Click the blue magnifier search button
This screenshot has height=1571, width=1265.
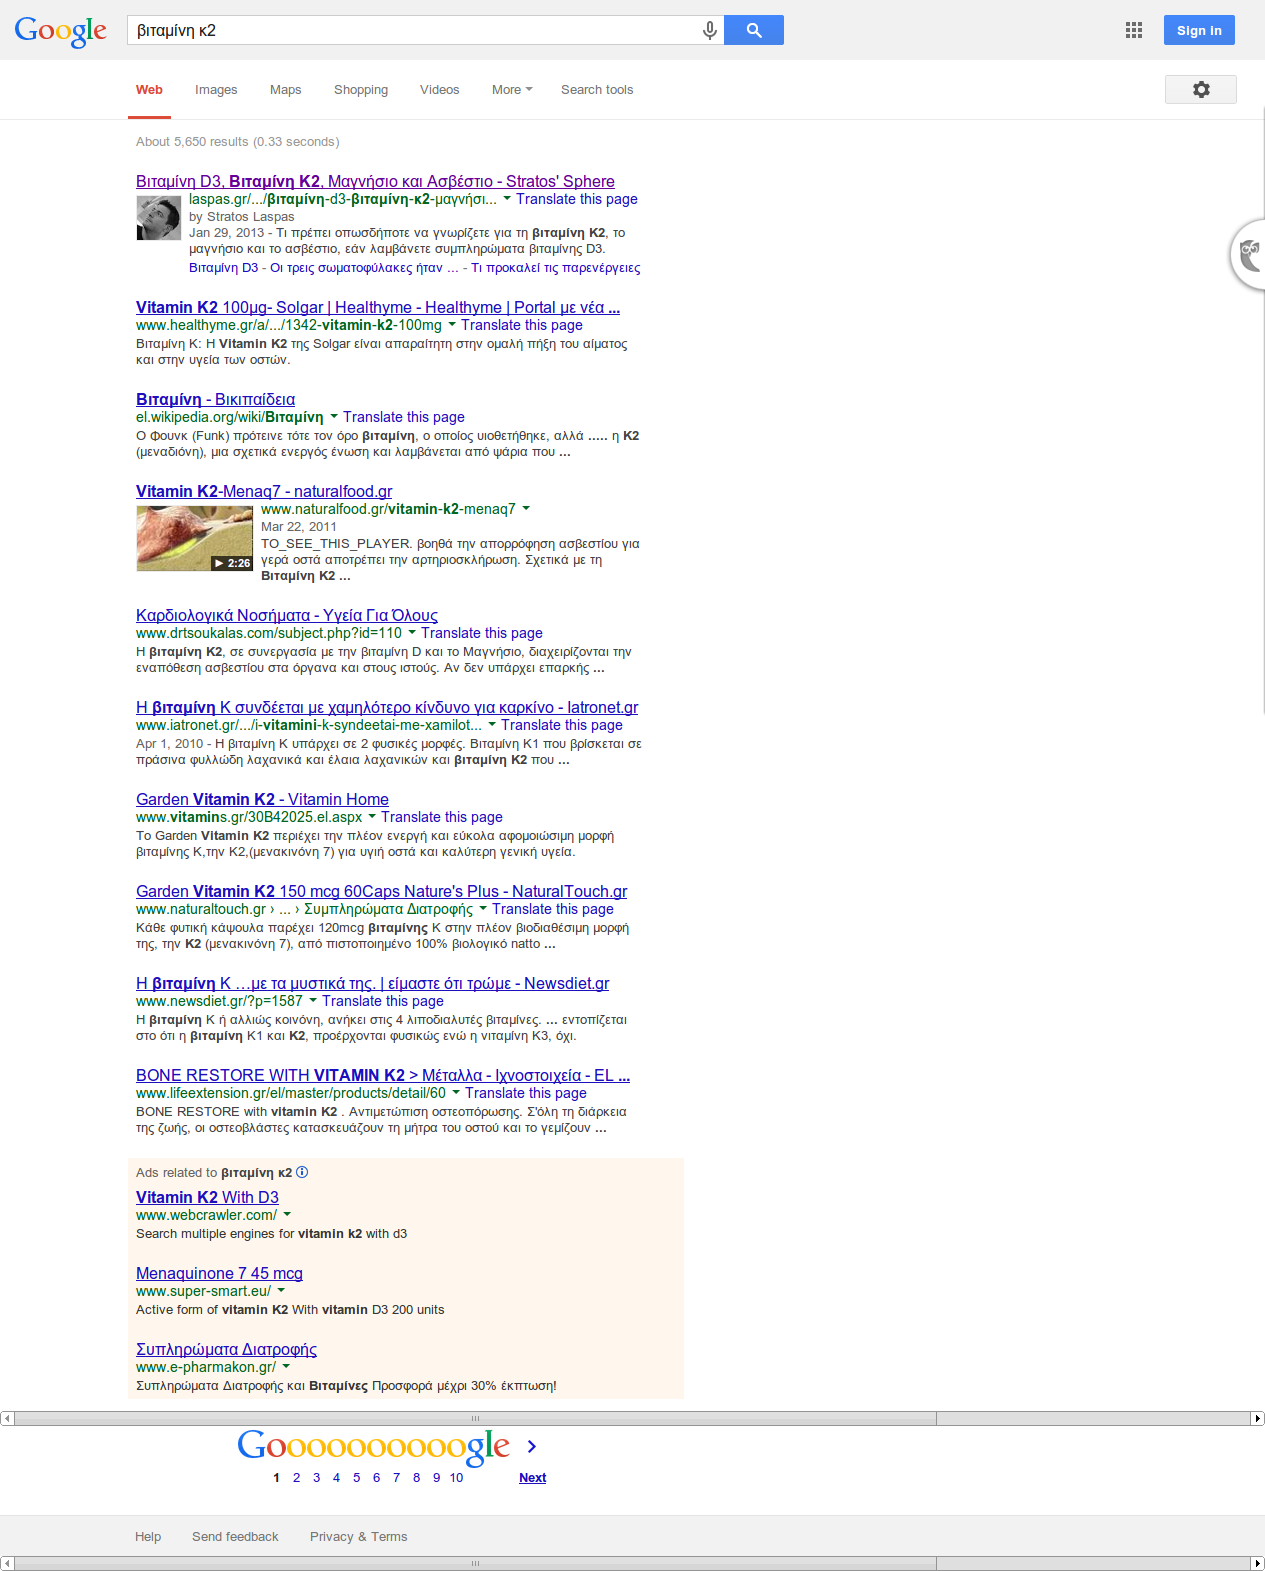[754, 30]
